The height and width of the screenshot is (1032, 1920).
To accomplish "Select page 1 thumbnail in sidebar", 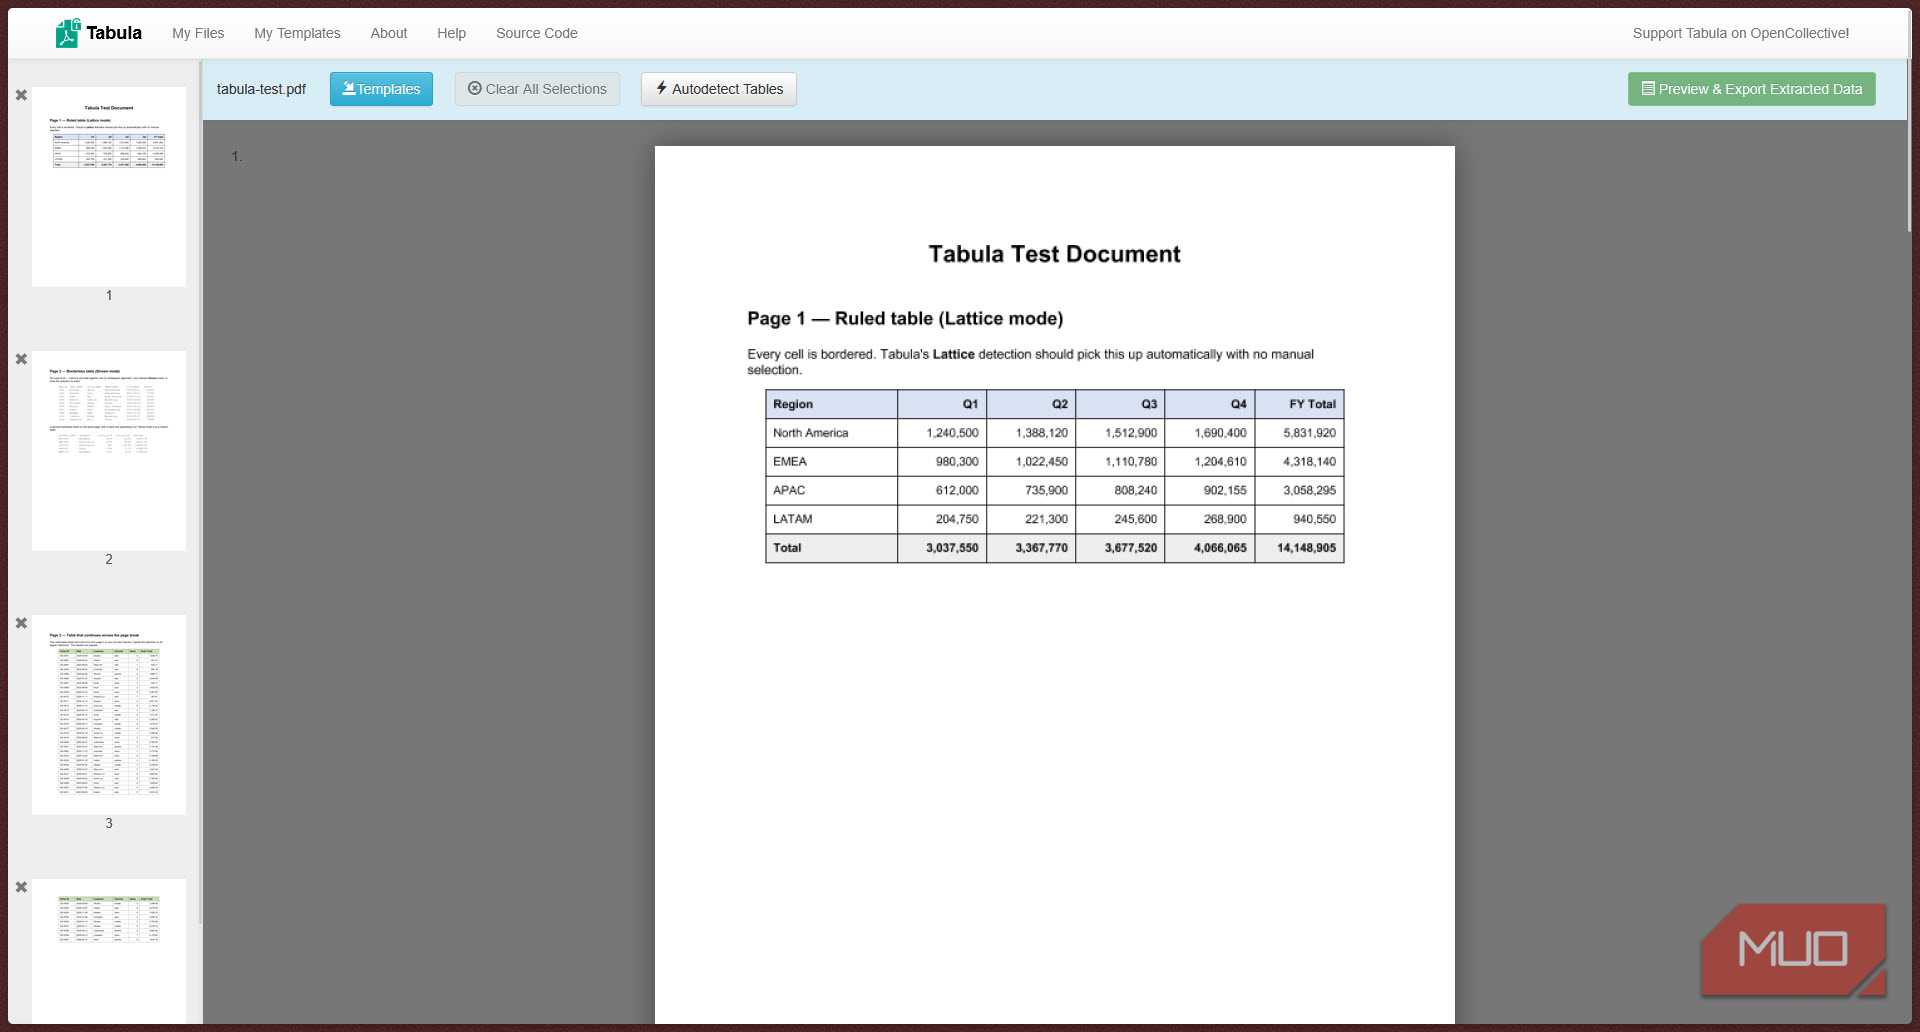I will [x=109, y=187].
